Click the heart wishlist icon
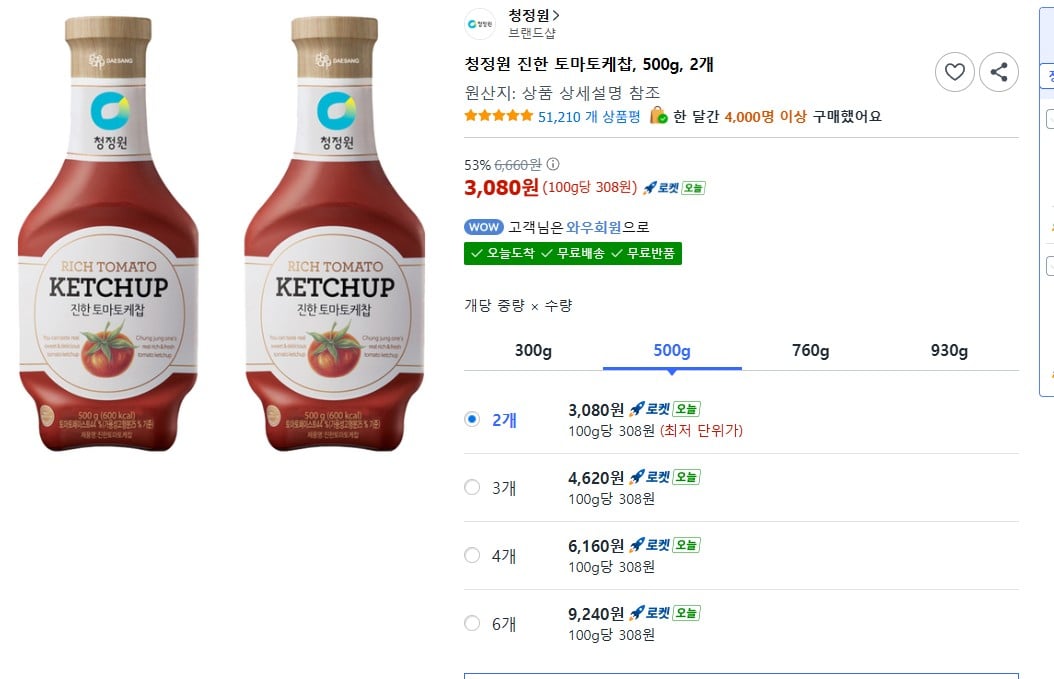Image resolution: width=1054 pixels, height=679 pixels. 955,71
